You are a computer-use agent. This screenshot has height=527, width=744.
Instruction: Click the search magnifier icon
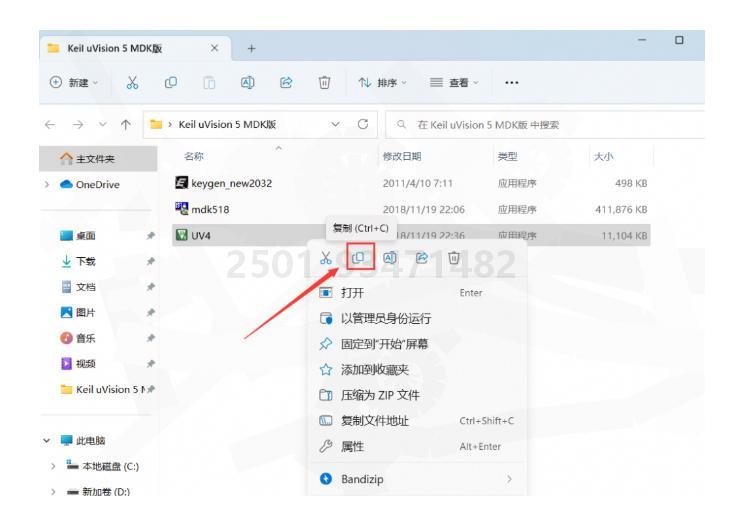401,125
